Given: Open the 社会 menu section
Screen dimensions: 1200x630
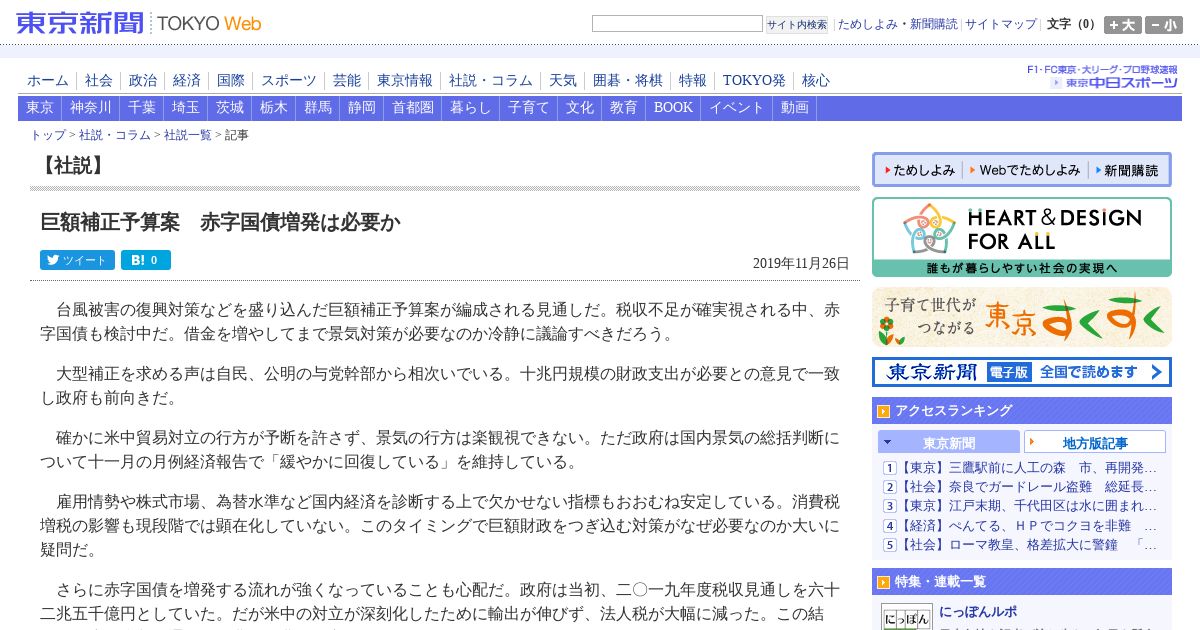Looking at the screenshot, I should (99, 81).
